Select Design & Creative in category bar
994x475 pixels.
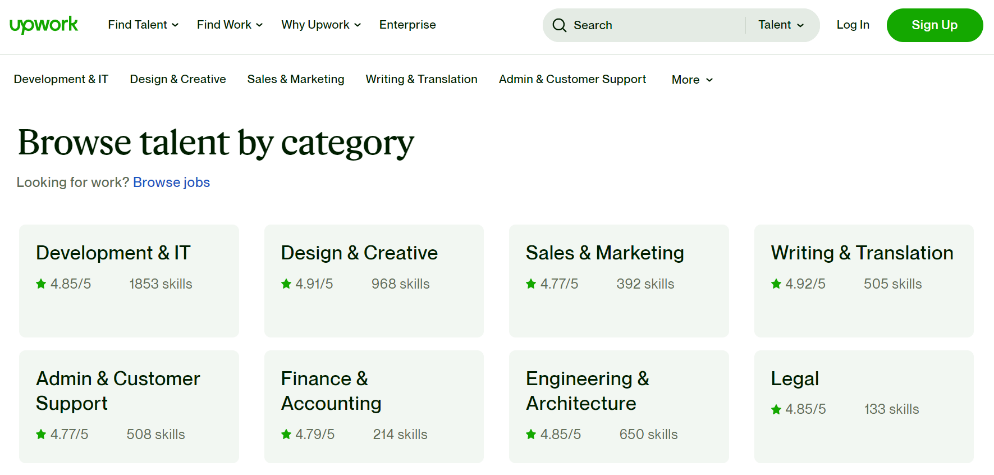pos(178,79)
